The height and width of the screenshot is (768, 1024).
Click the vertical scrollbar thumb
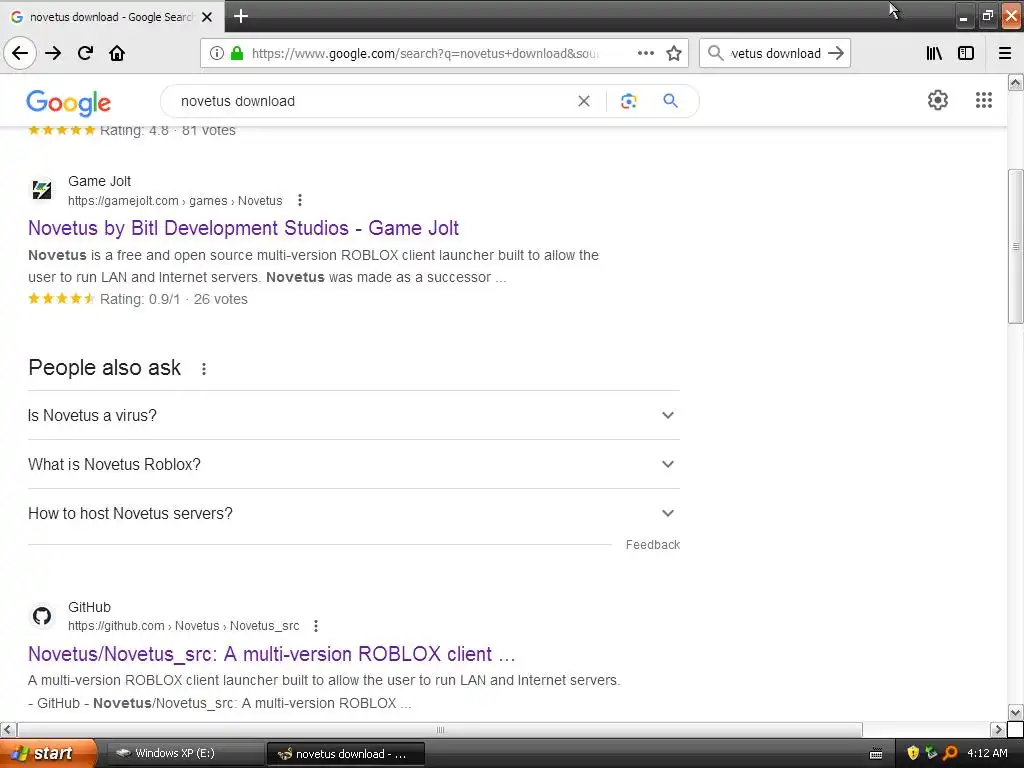click(x=1016, y=246)
